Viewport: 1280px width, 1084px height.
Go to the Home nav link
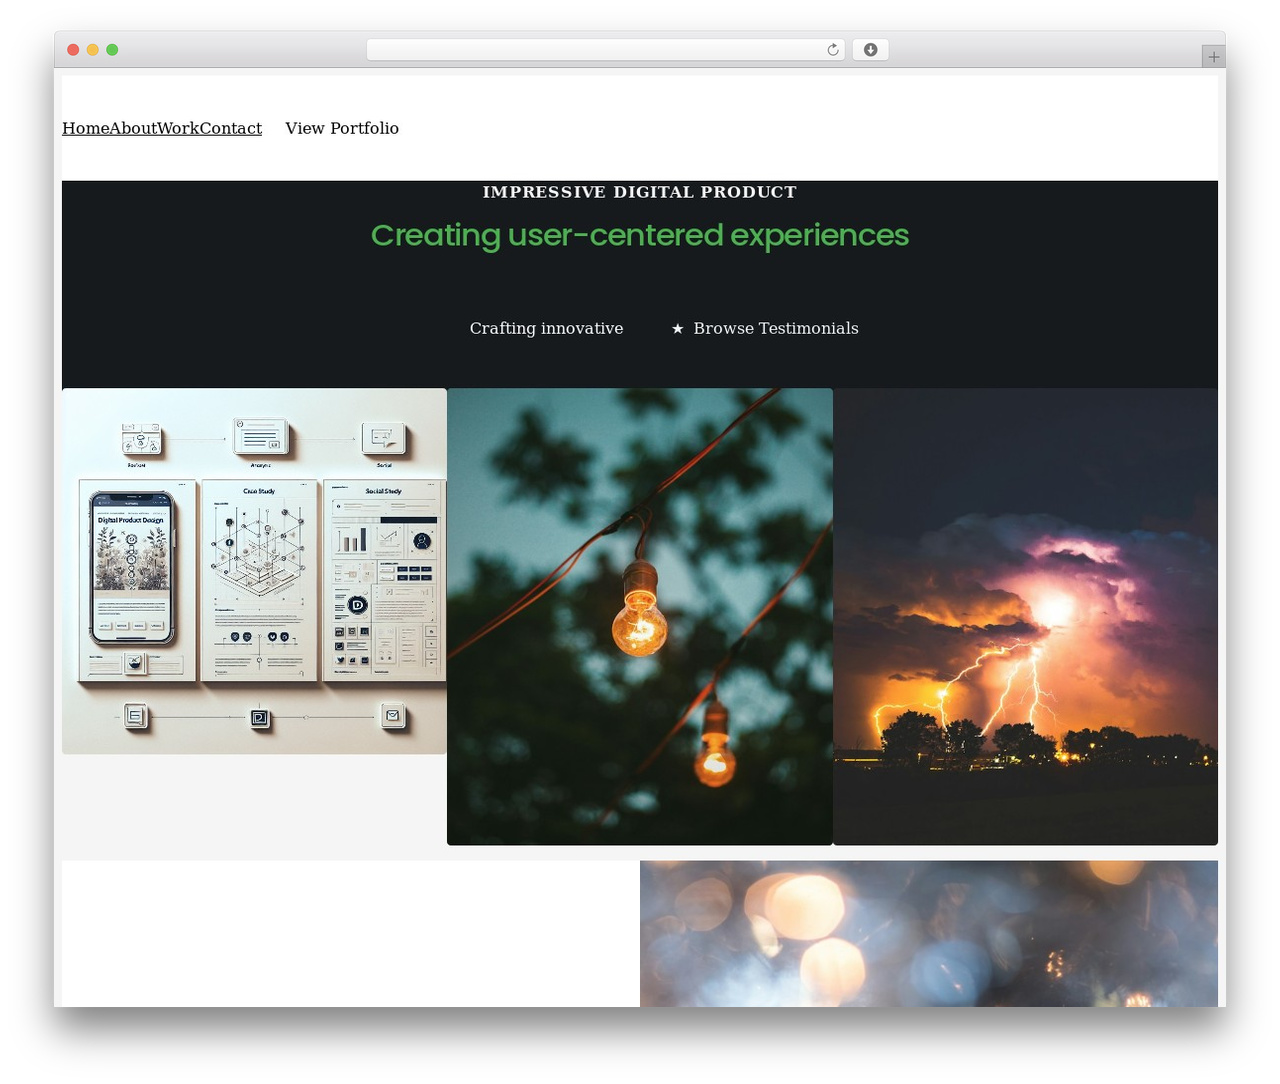pos(85,128)
